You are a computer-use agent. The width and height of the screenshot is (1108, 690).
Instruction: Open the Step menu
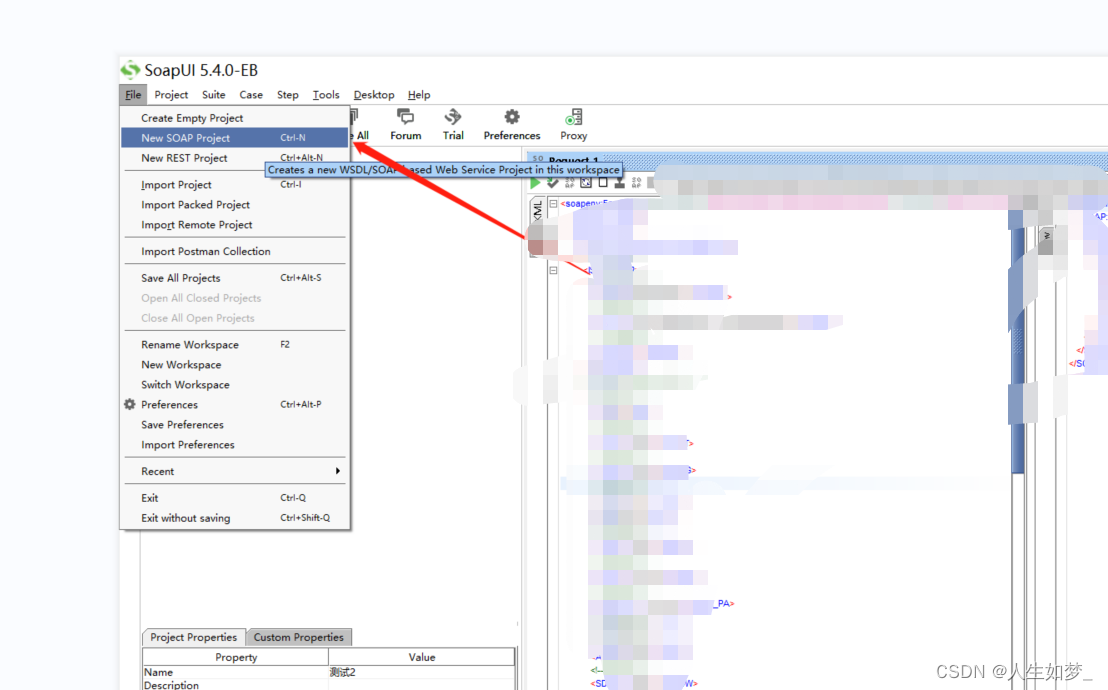pyautogui.click(x=288, y=94)
